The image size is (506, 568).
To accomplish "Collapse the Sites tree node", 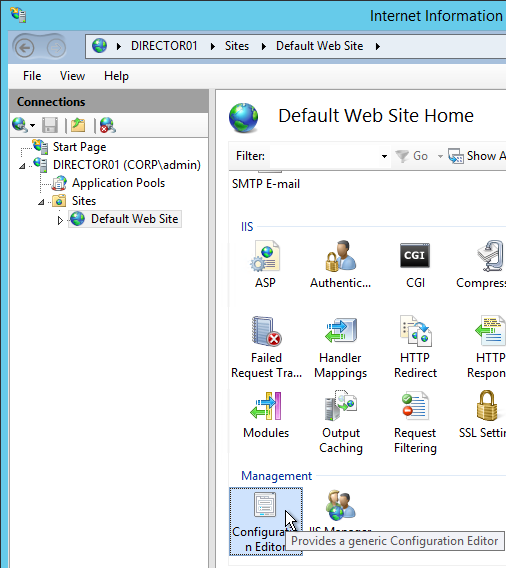I will click(41, 202).
